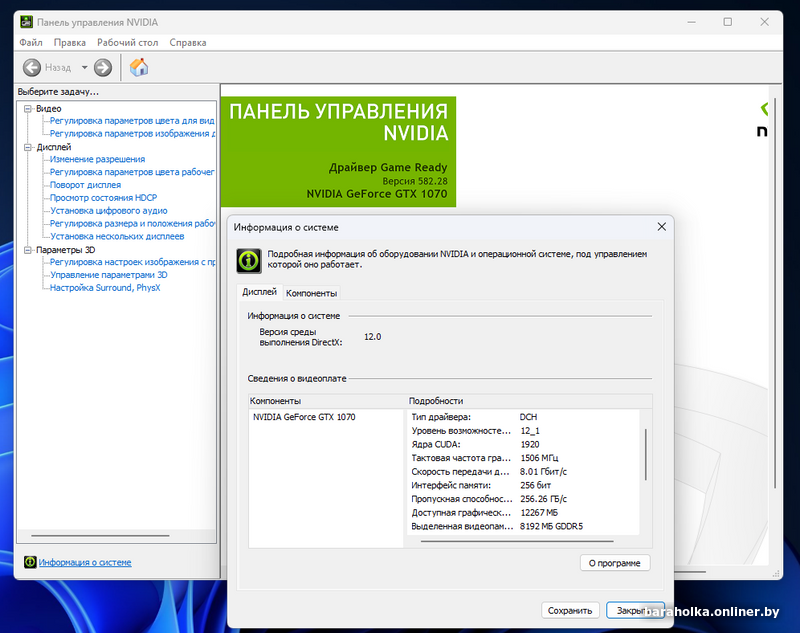The image size is (800, 633).
Task: Click the О программе button
Action: (615, 563)
